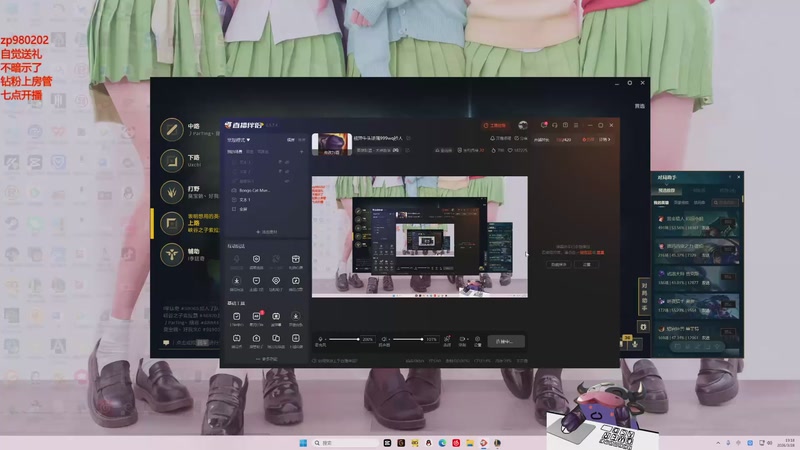800x450 pixels.
Task: Show hidden system tray icons chevron
Action: 718,443
